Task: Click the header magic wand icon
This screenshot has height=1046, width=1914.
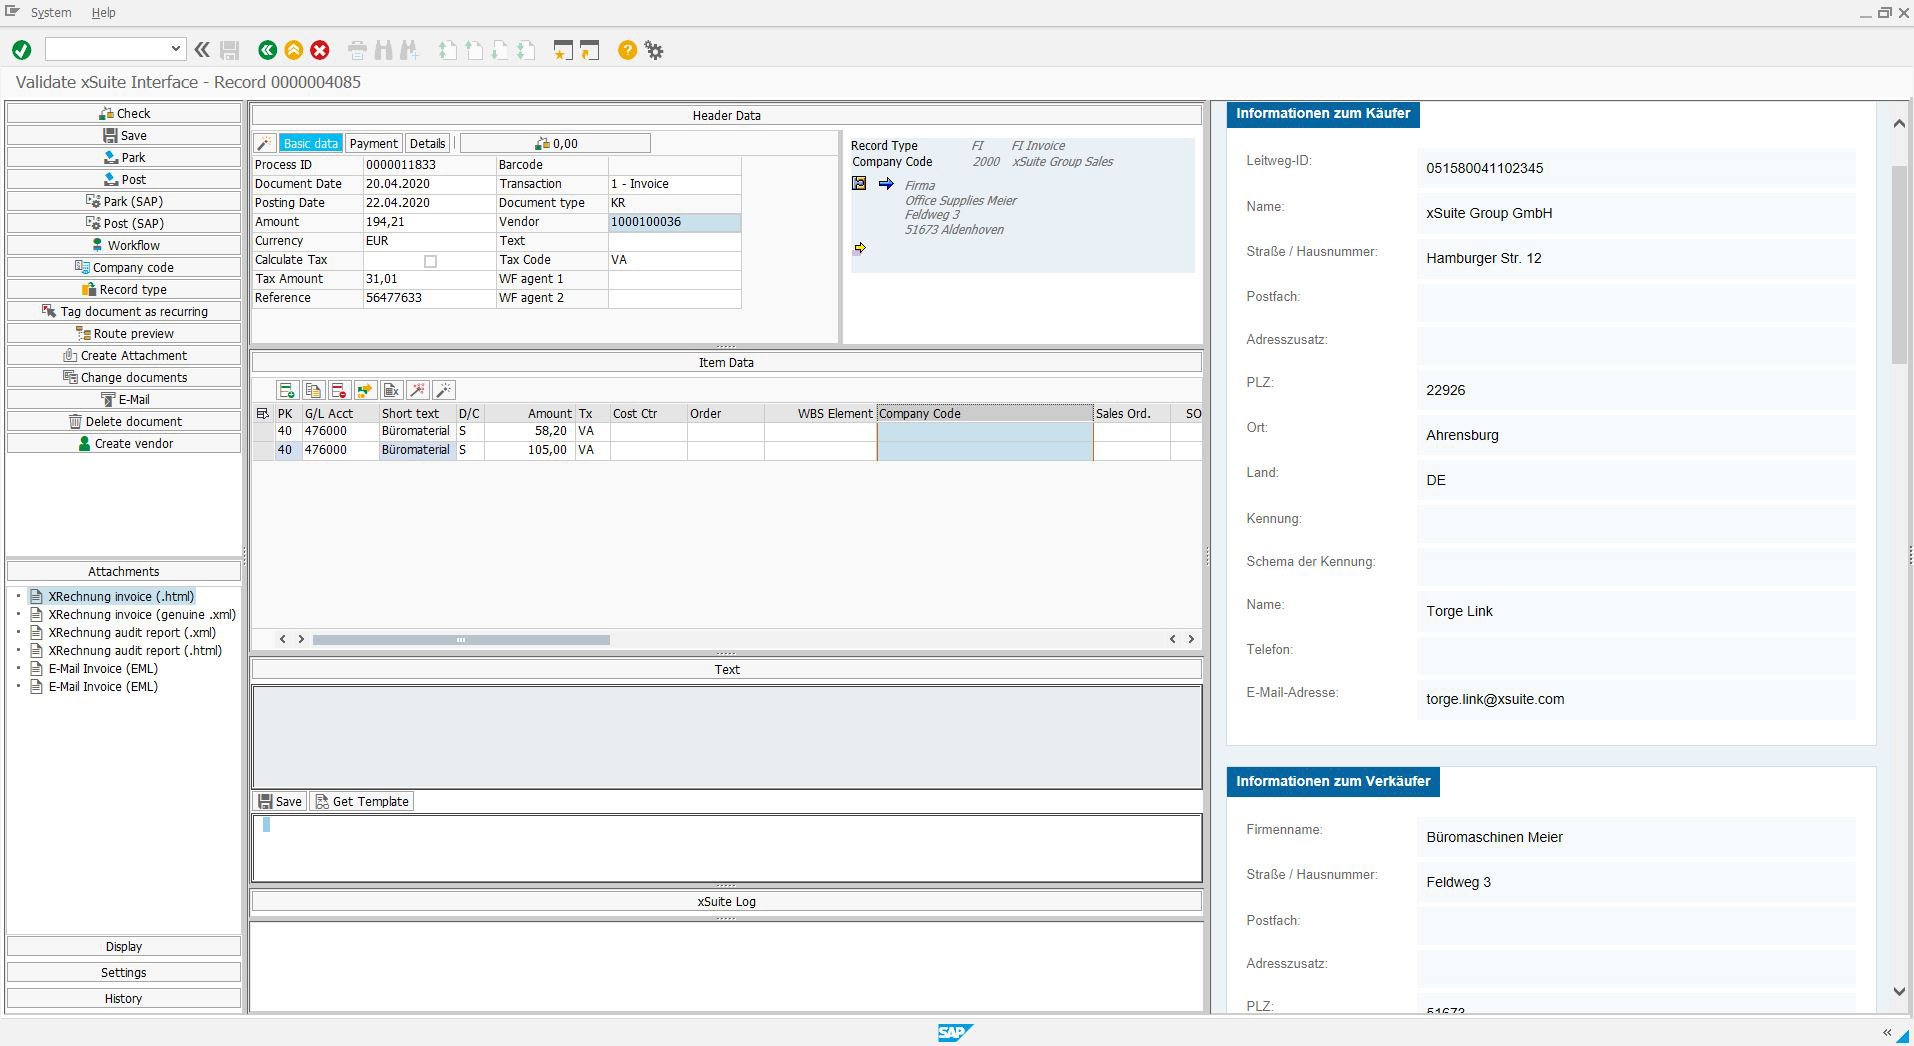Action: [x=265, y=144]
